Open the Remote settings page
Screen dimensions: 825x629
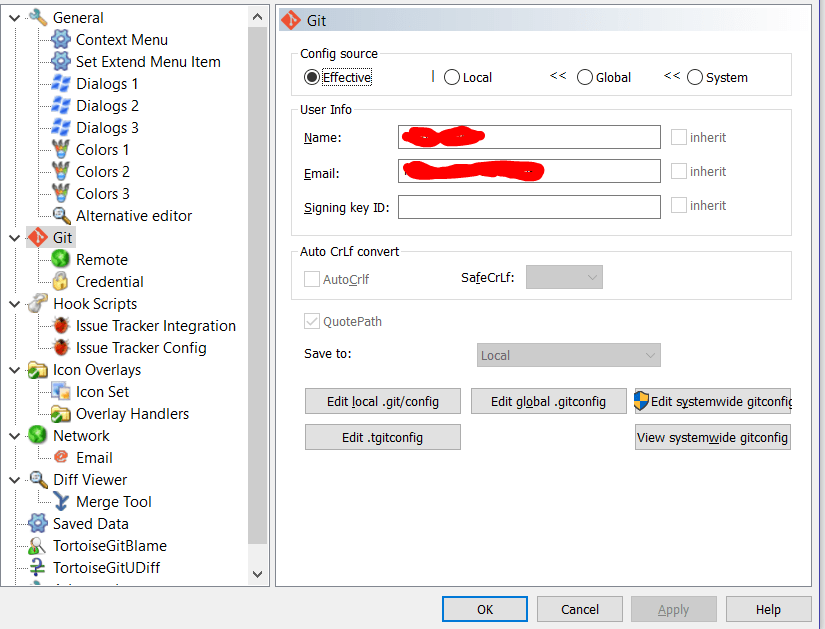(x=102, y=259)
